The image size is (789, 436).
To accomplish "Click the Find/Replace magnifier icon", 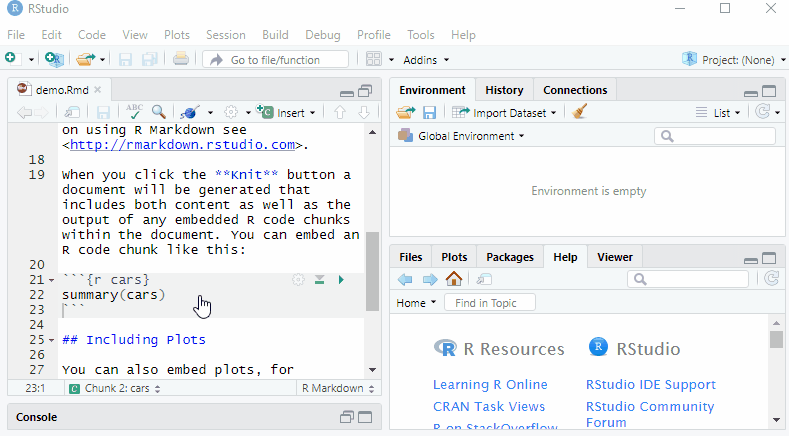I will (x=159, y=112).
